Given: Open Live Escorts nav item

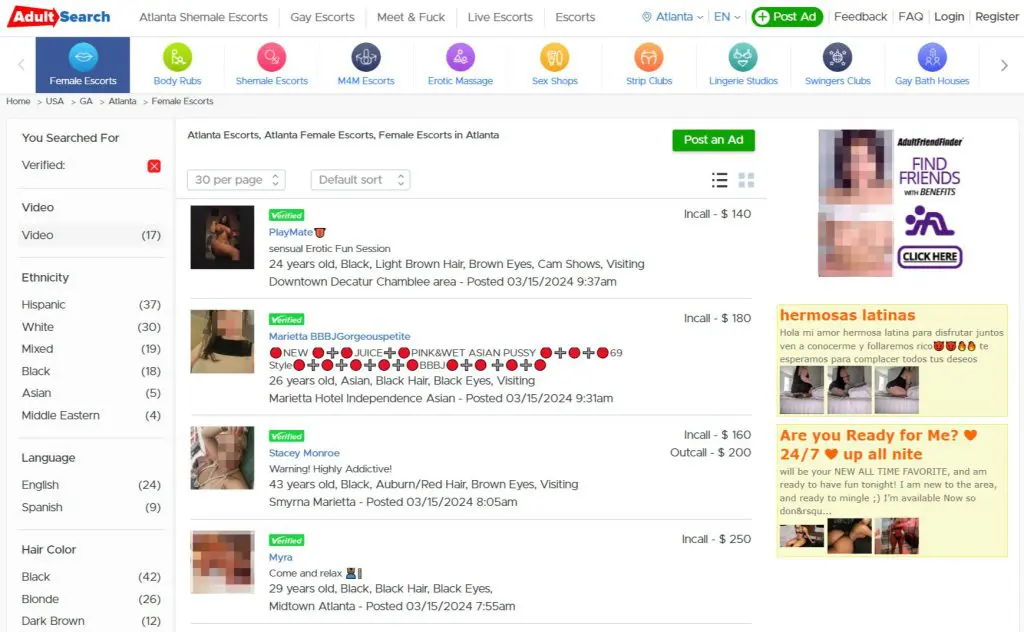Looking at the screenshot, I should coord(500,17).
